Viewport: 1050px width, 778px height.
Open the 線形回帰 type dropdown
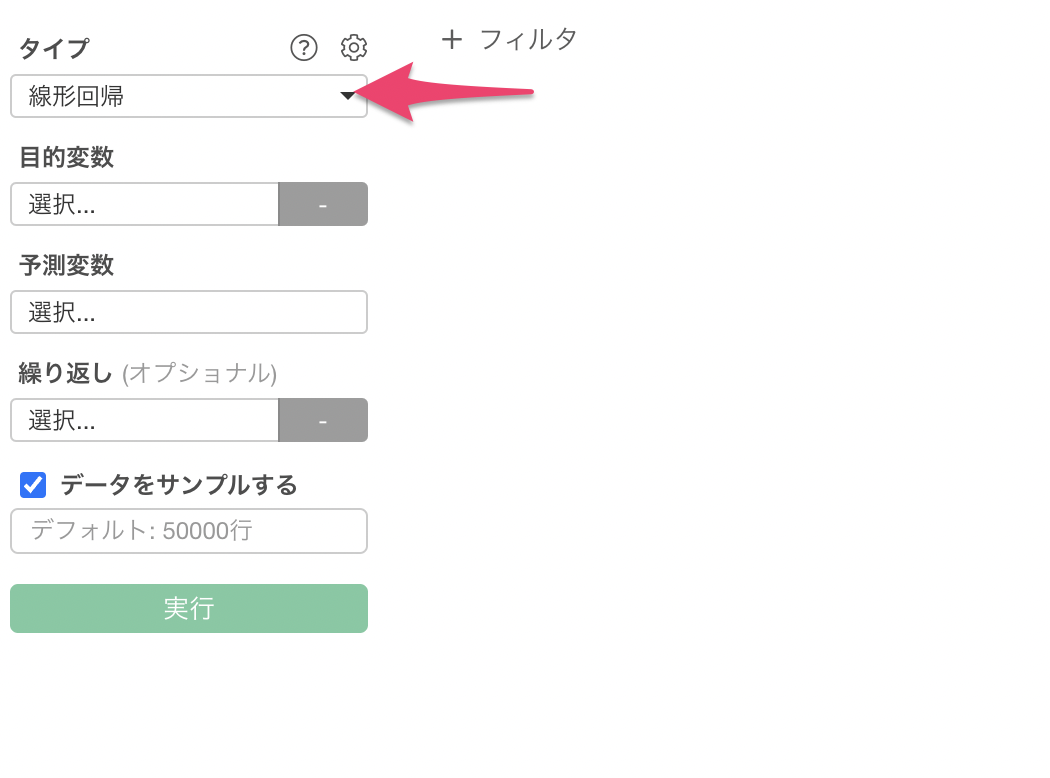[x=189, y=96]
